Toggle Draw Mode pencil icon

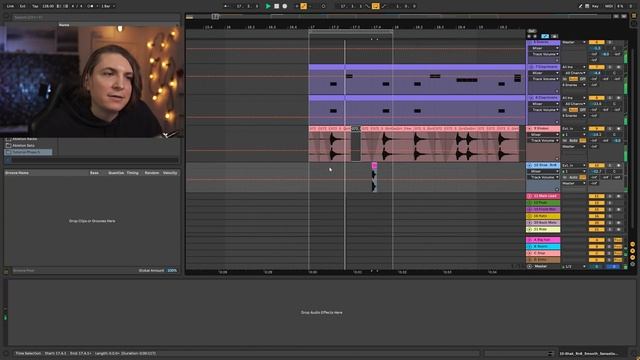580,6
